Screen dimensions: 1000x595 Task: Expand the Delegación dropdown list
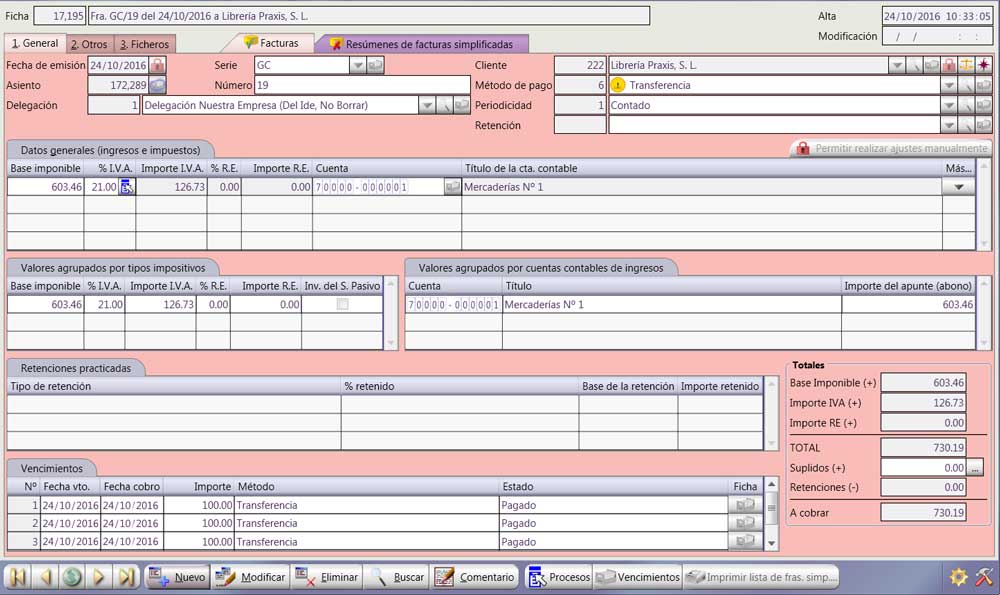pos(426,105)
